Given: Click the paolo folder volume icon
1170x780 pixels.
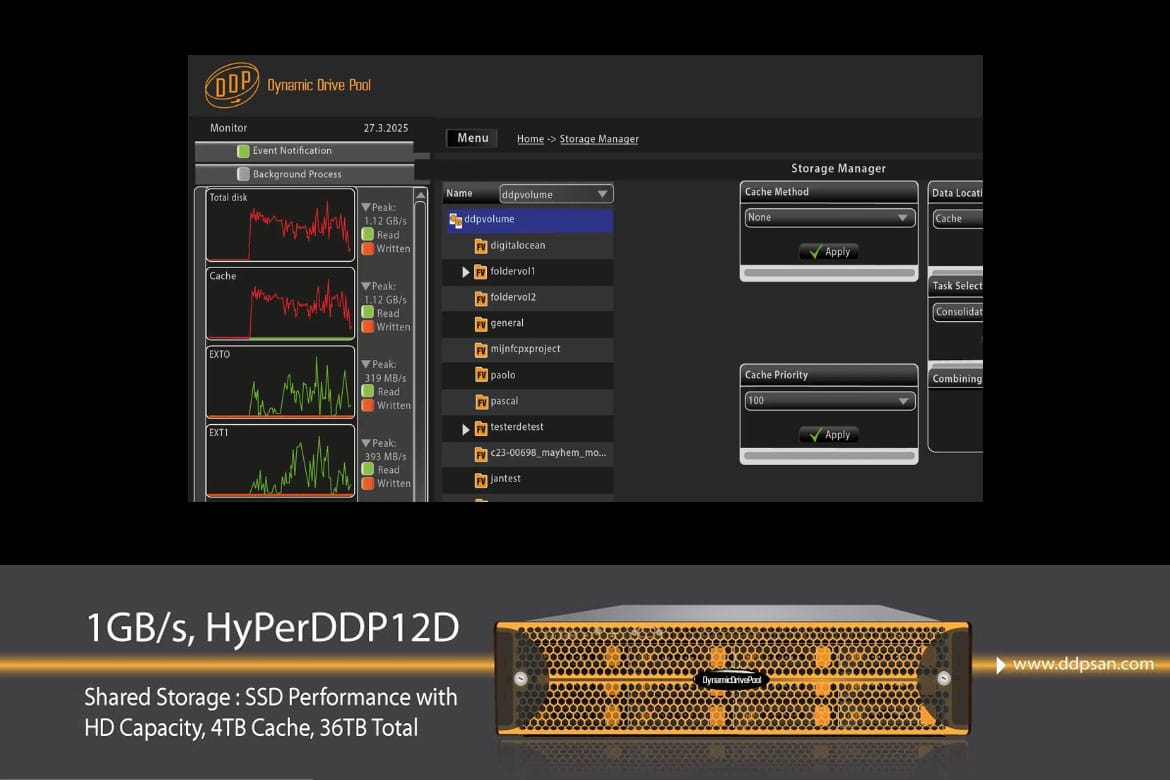Looking at the screenshot, I should pos(481,375).
